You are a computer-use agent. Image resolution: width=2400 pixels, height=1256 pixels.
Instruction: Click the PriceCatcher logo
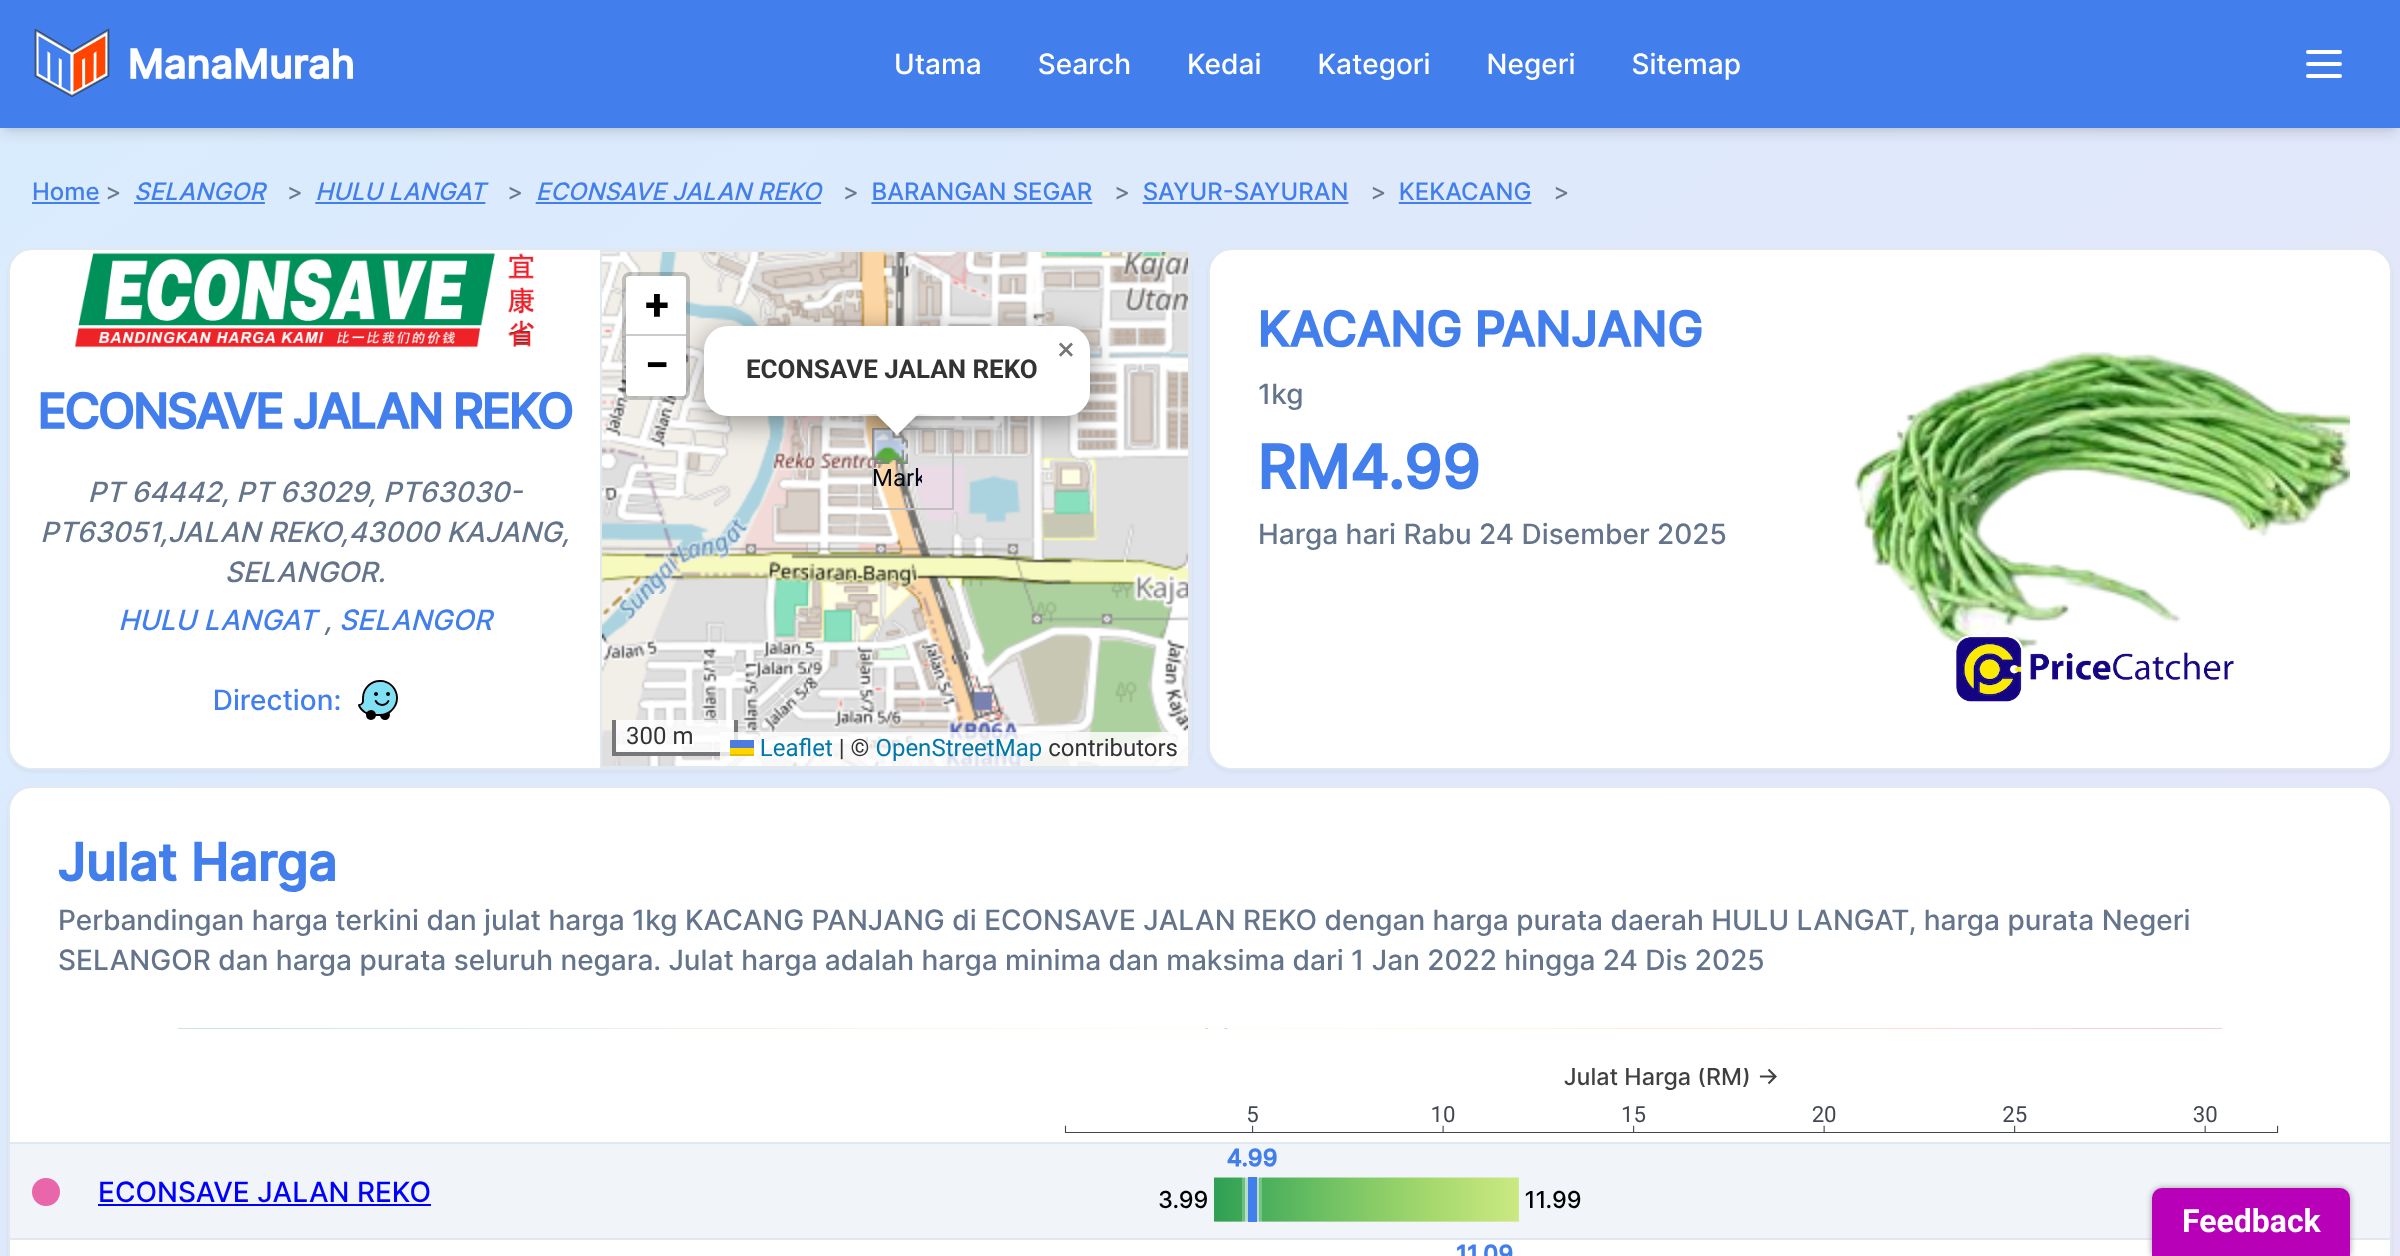pyautogui.click(x=2094, y=668)
